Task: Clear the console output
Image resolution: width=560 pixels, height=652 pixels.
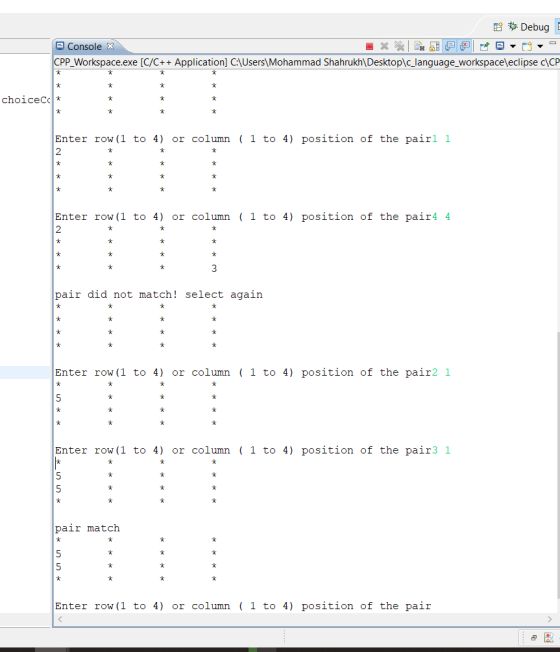Action: click(419, 46)
